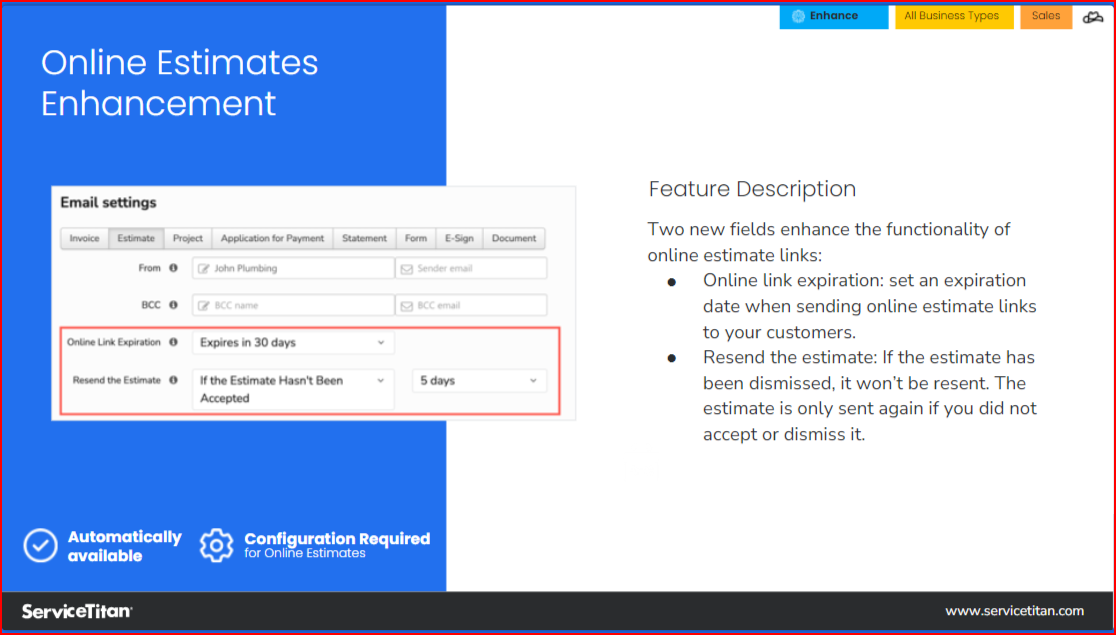Click the Email settings heading
The image size is (1116, 635).
[x=108, y=203]
